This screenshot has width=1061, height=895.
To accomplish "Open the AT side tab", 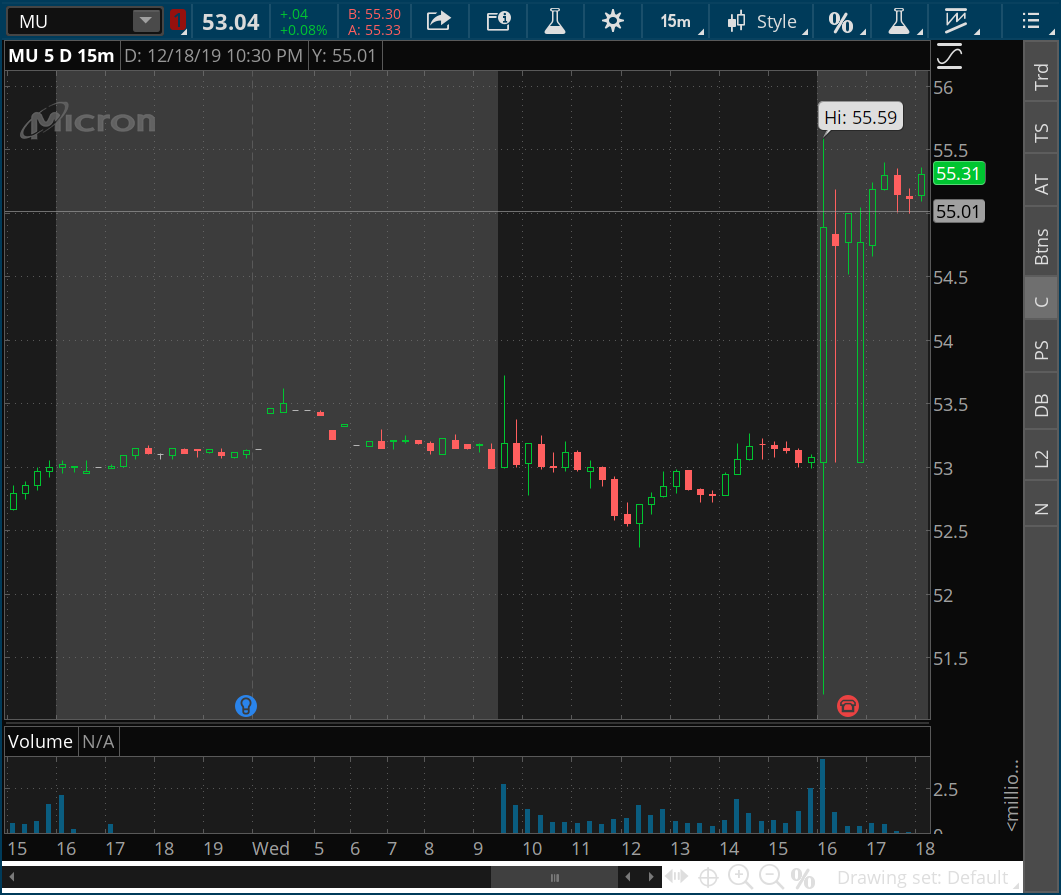I will [x=1041, y=184].
